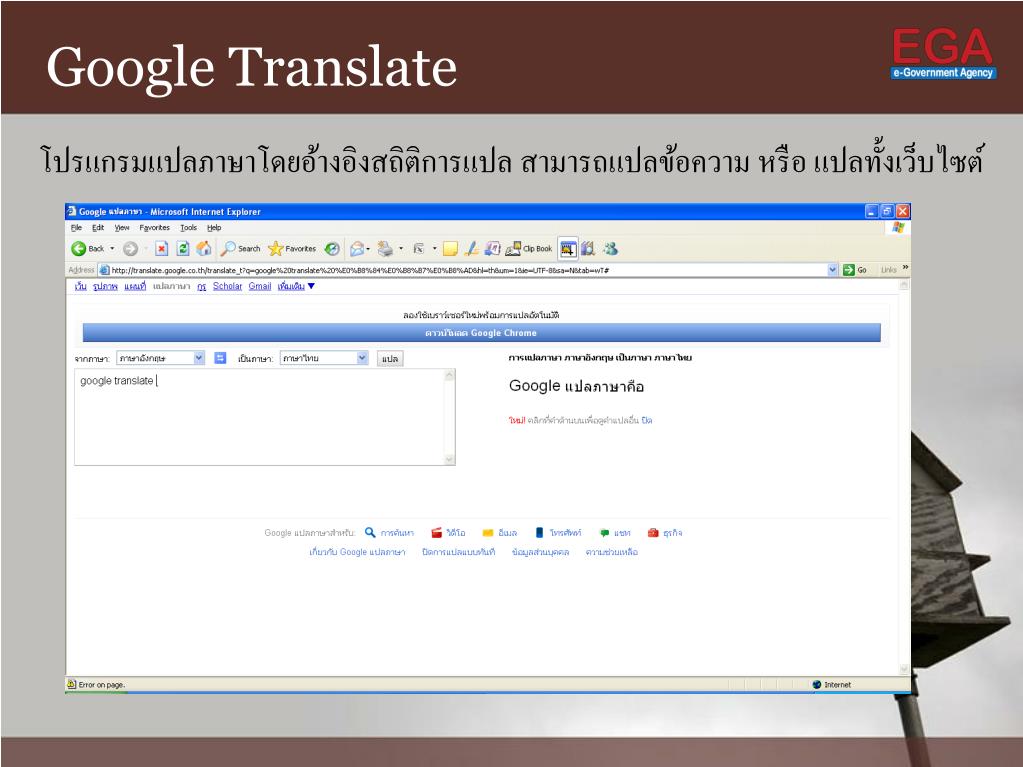Open the กรุ link before Scholar
This screenshot has width=1023, height=767.
202,286
